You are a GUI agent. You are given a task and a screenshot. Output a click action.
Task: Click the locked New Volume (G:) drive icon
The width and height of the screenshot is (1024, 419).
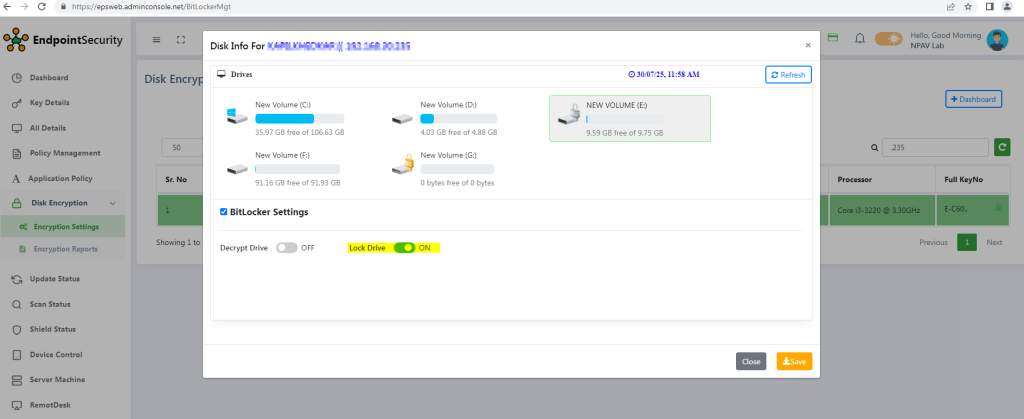click(403, 168)
